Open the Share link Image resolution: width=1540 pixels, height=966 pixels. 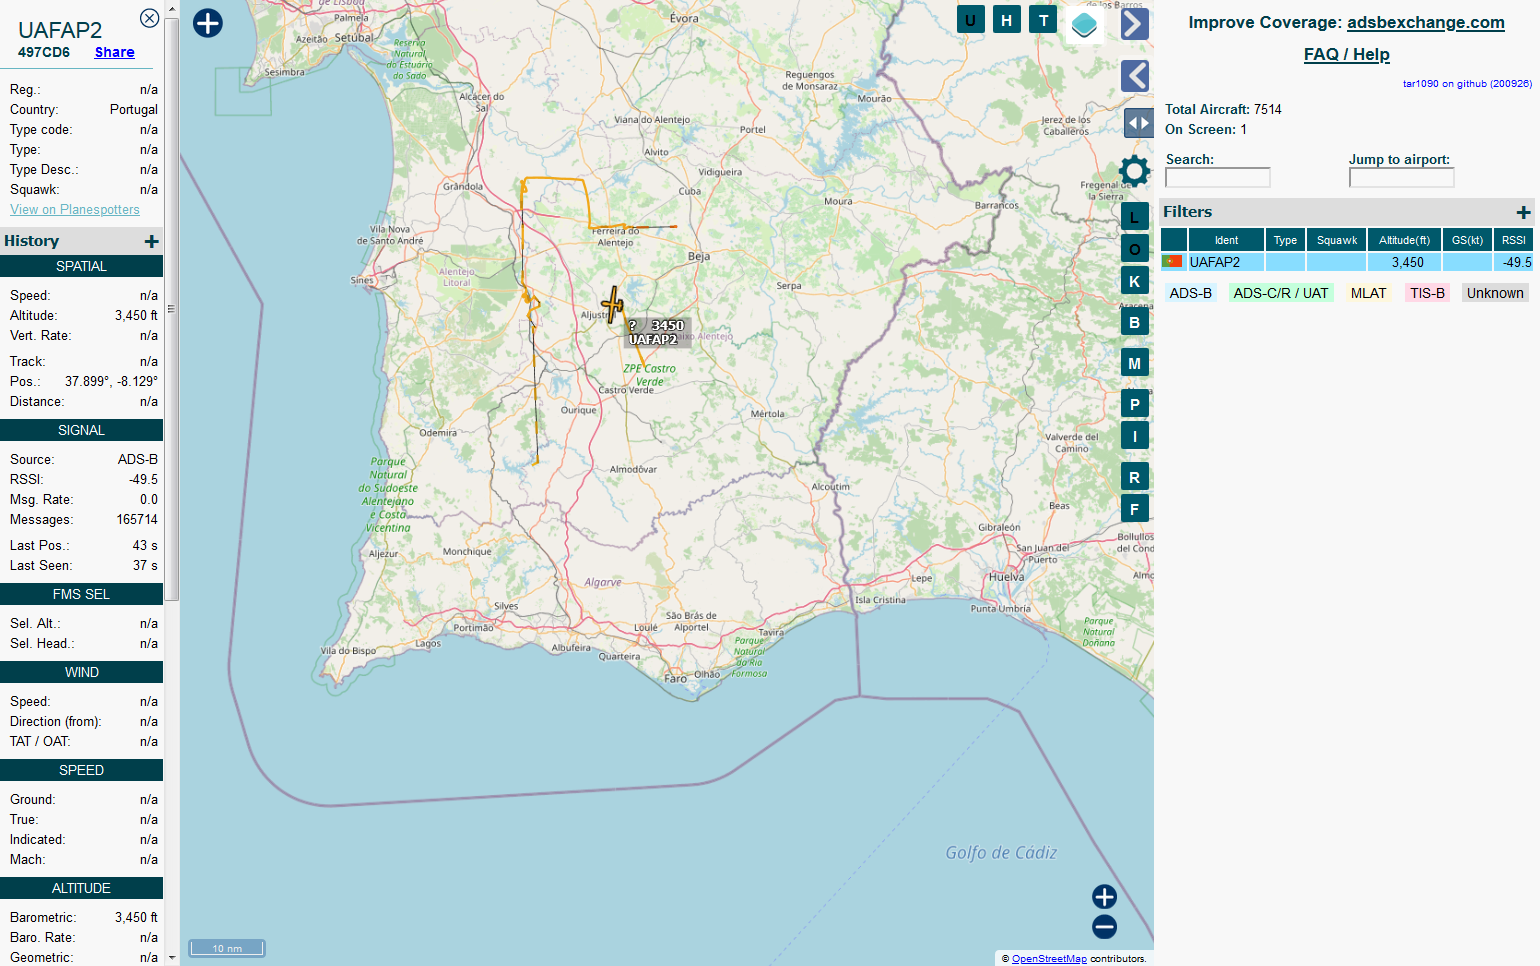point(114,52)
